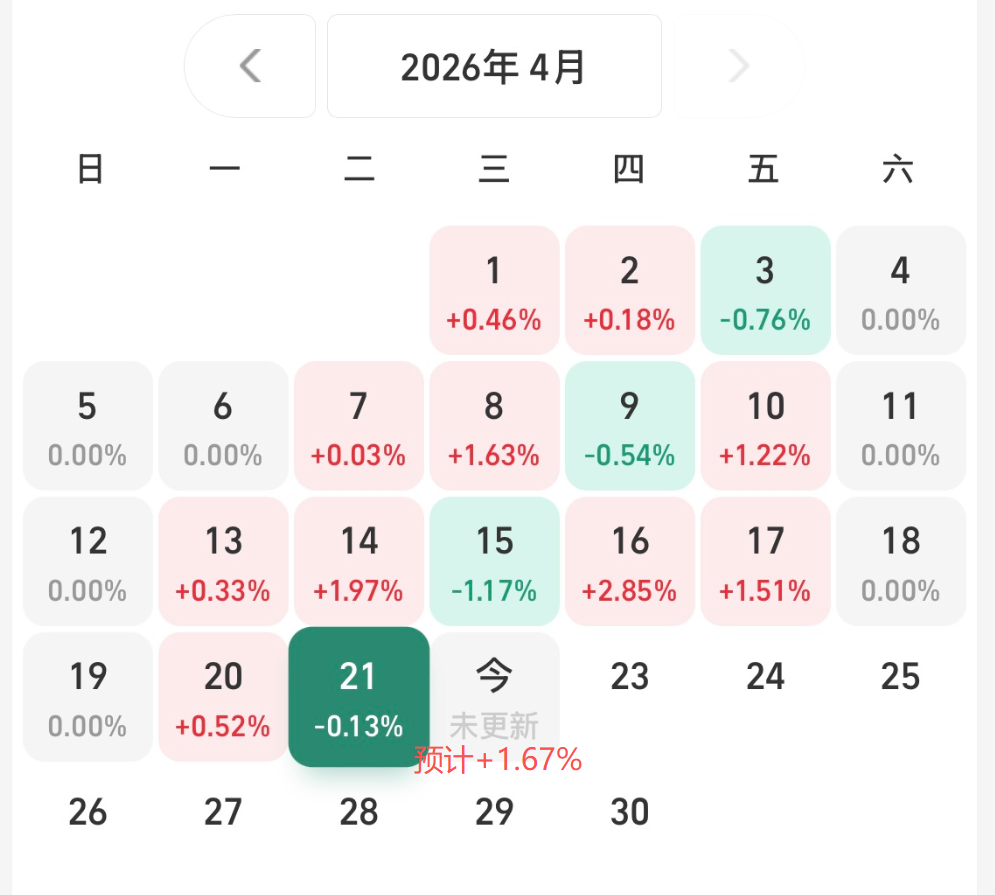Select April 28 in the calendar
Screen dimensions: 995x895
359,812
